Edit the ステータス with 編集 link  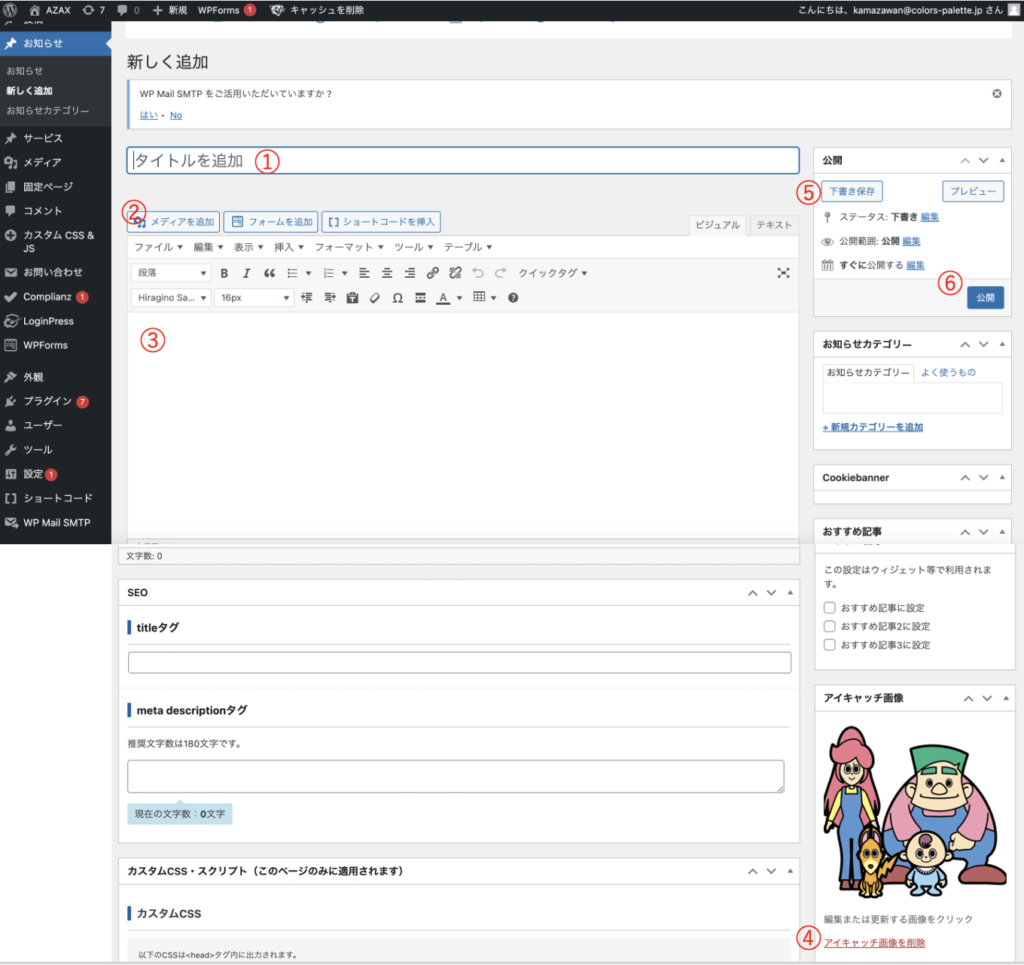(929, 217)
